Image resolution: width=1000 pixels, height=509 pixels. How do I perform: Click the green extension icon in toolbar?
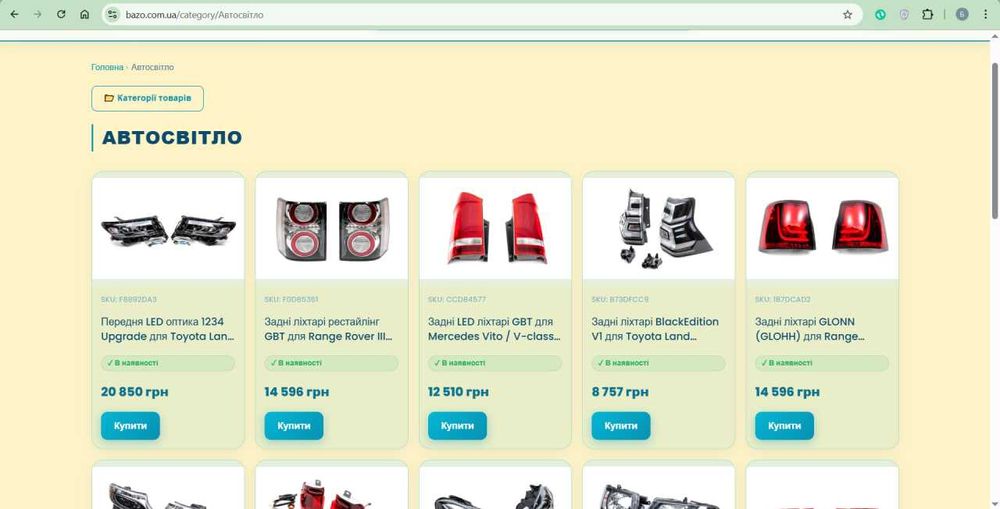881,15
